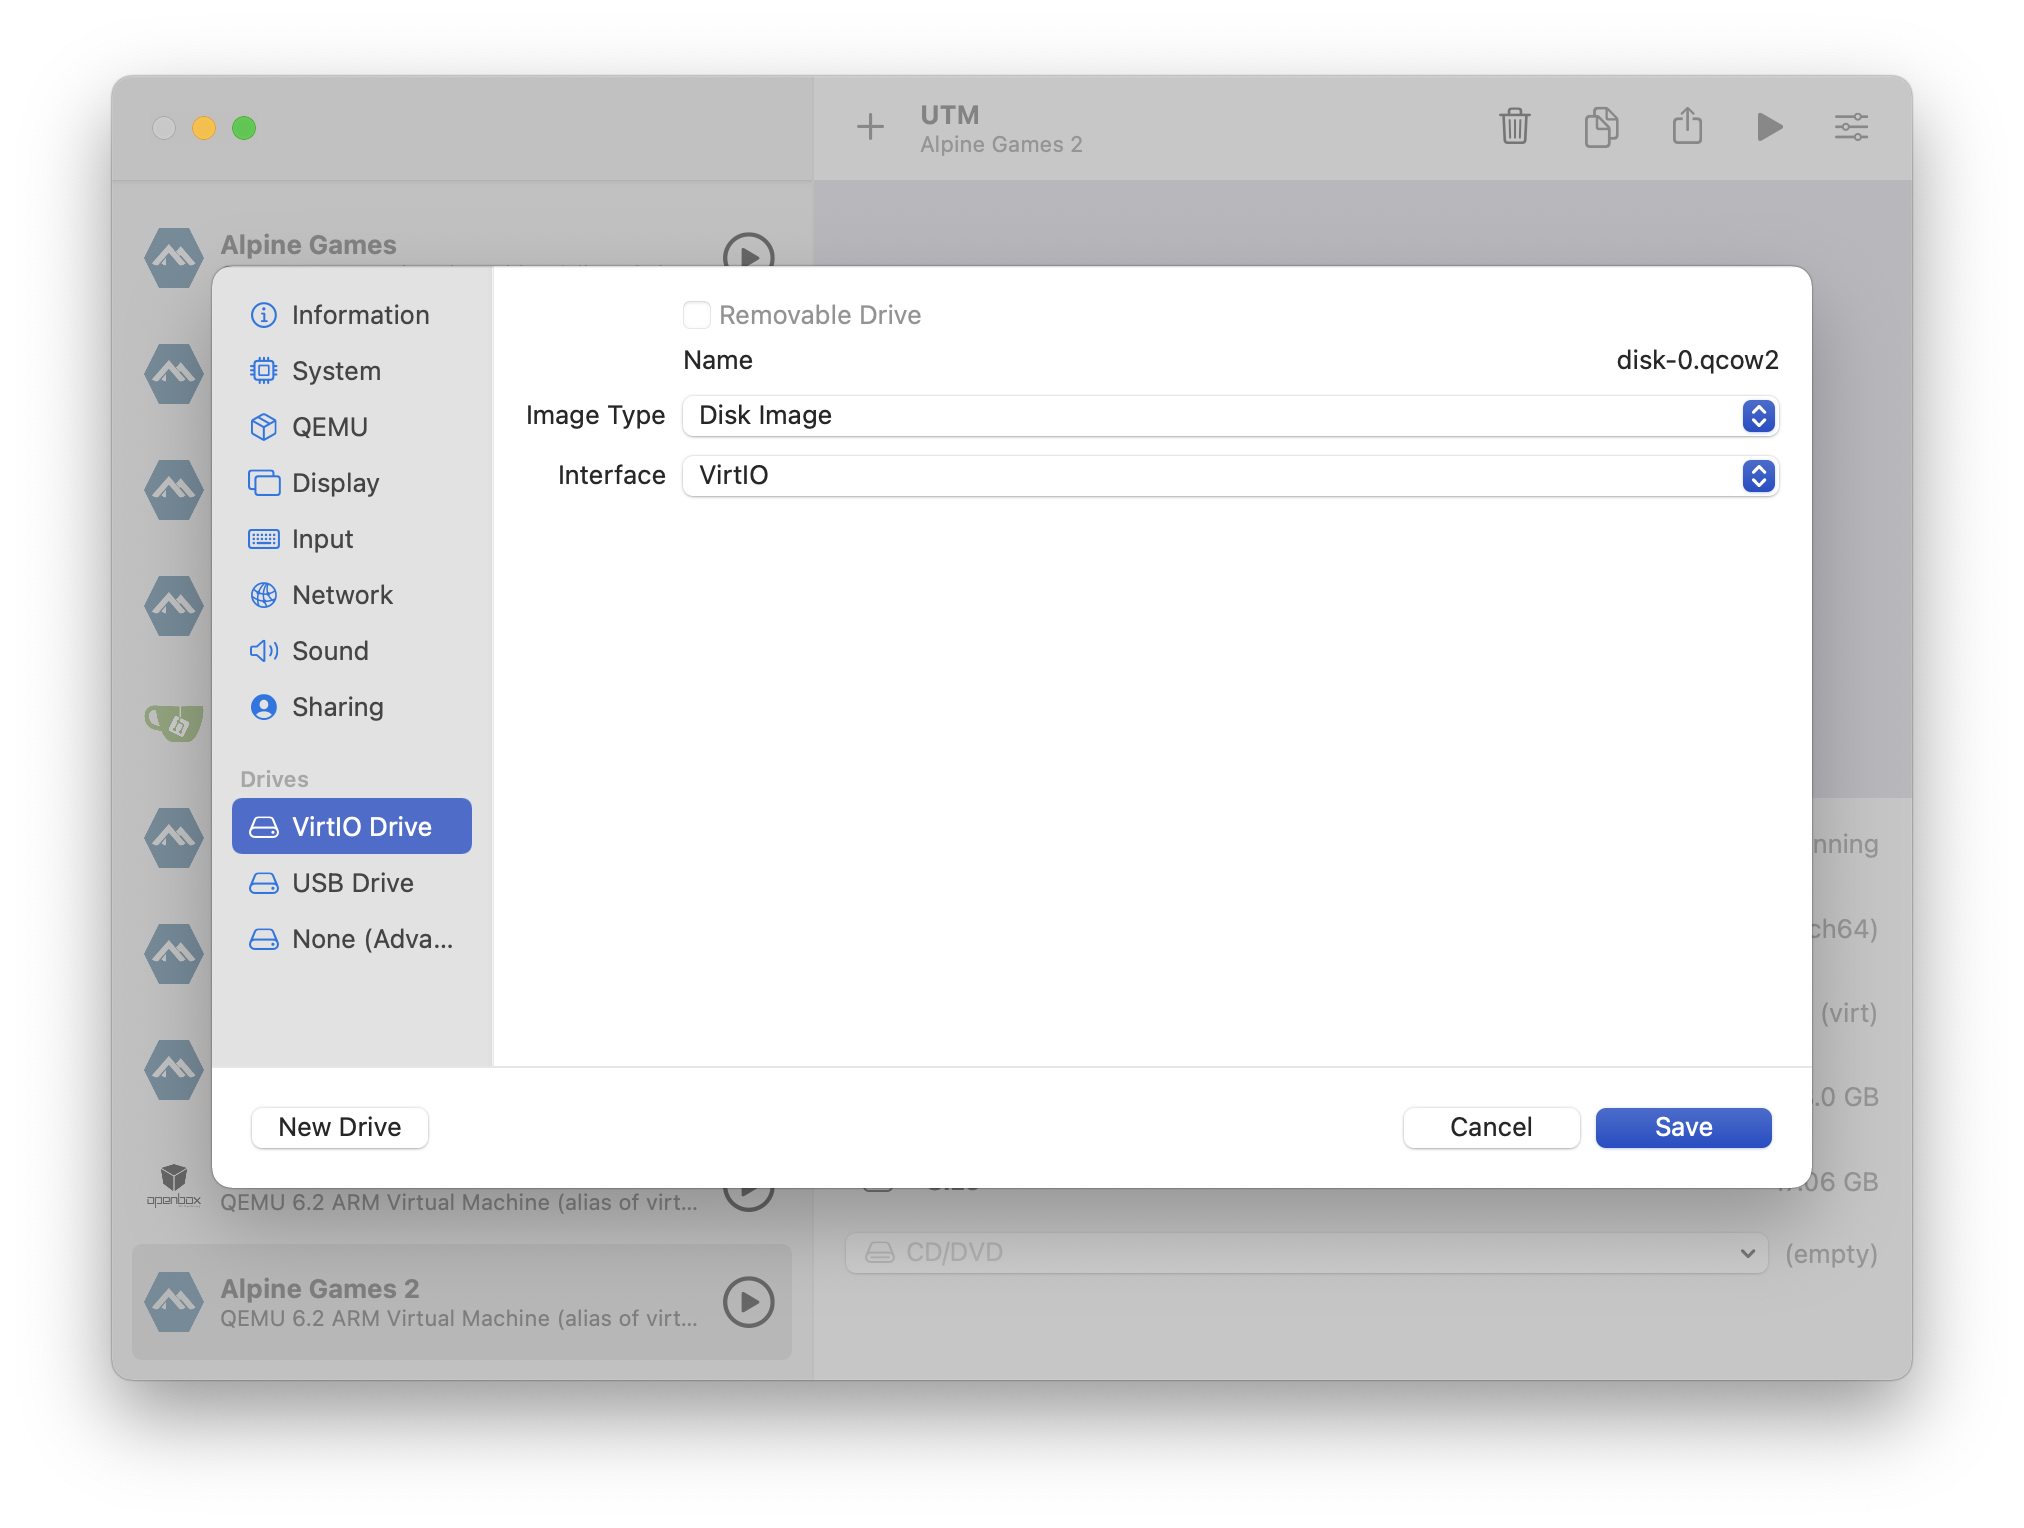Open the Input settings section

click(322, 539)
